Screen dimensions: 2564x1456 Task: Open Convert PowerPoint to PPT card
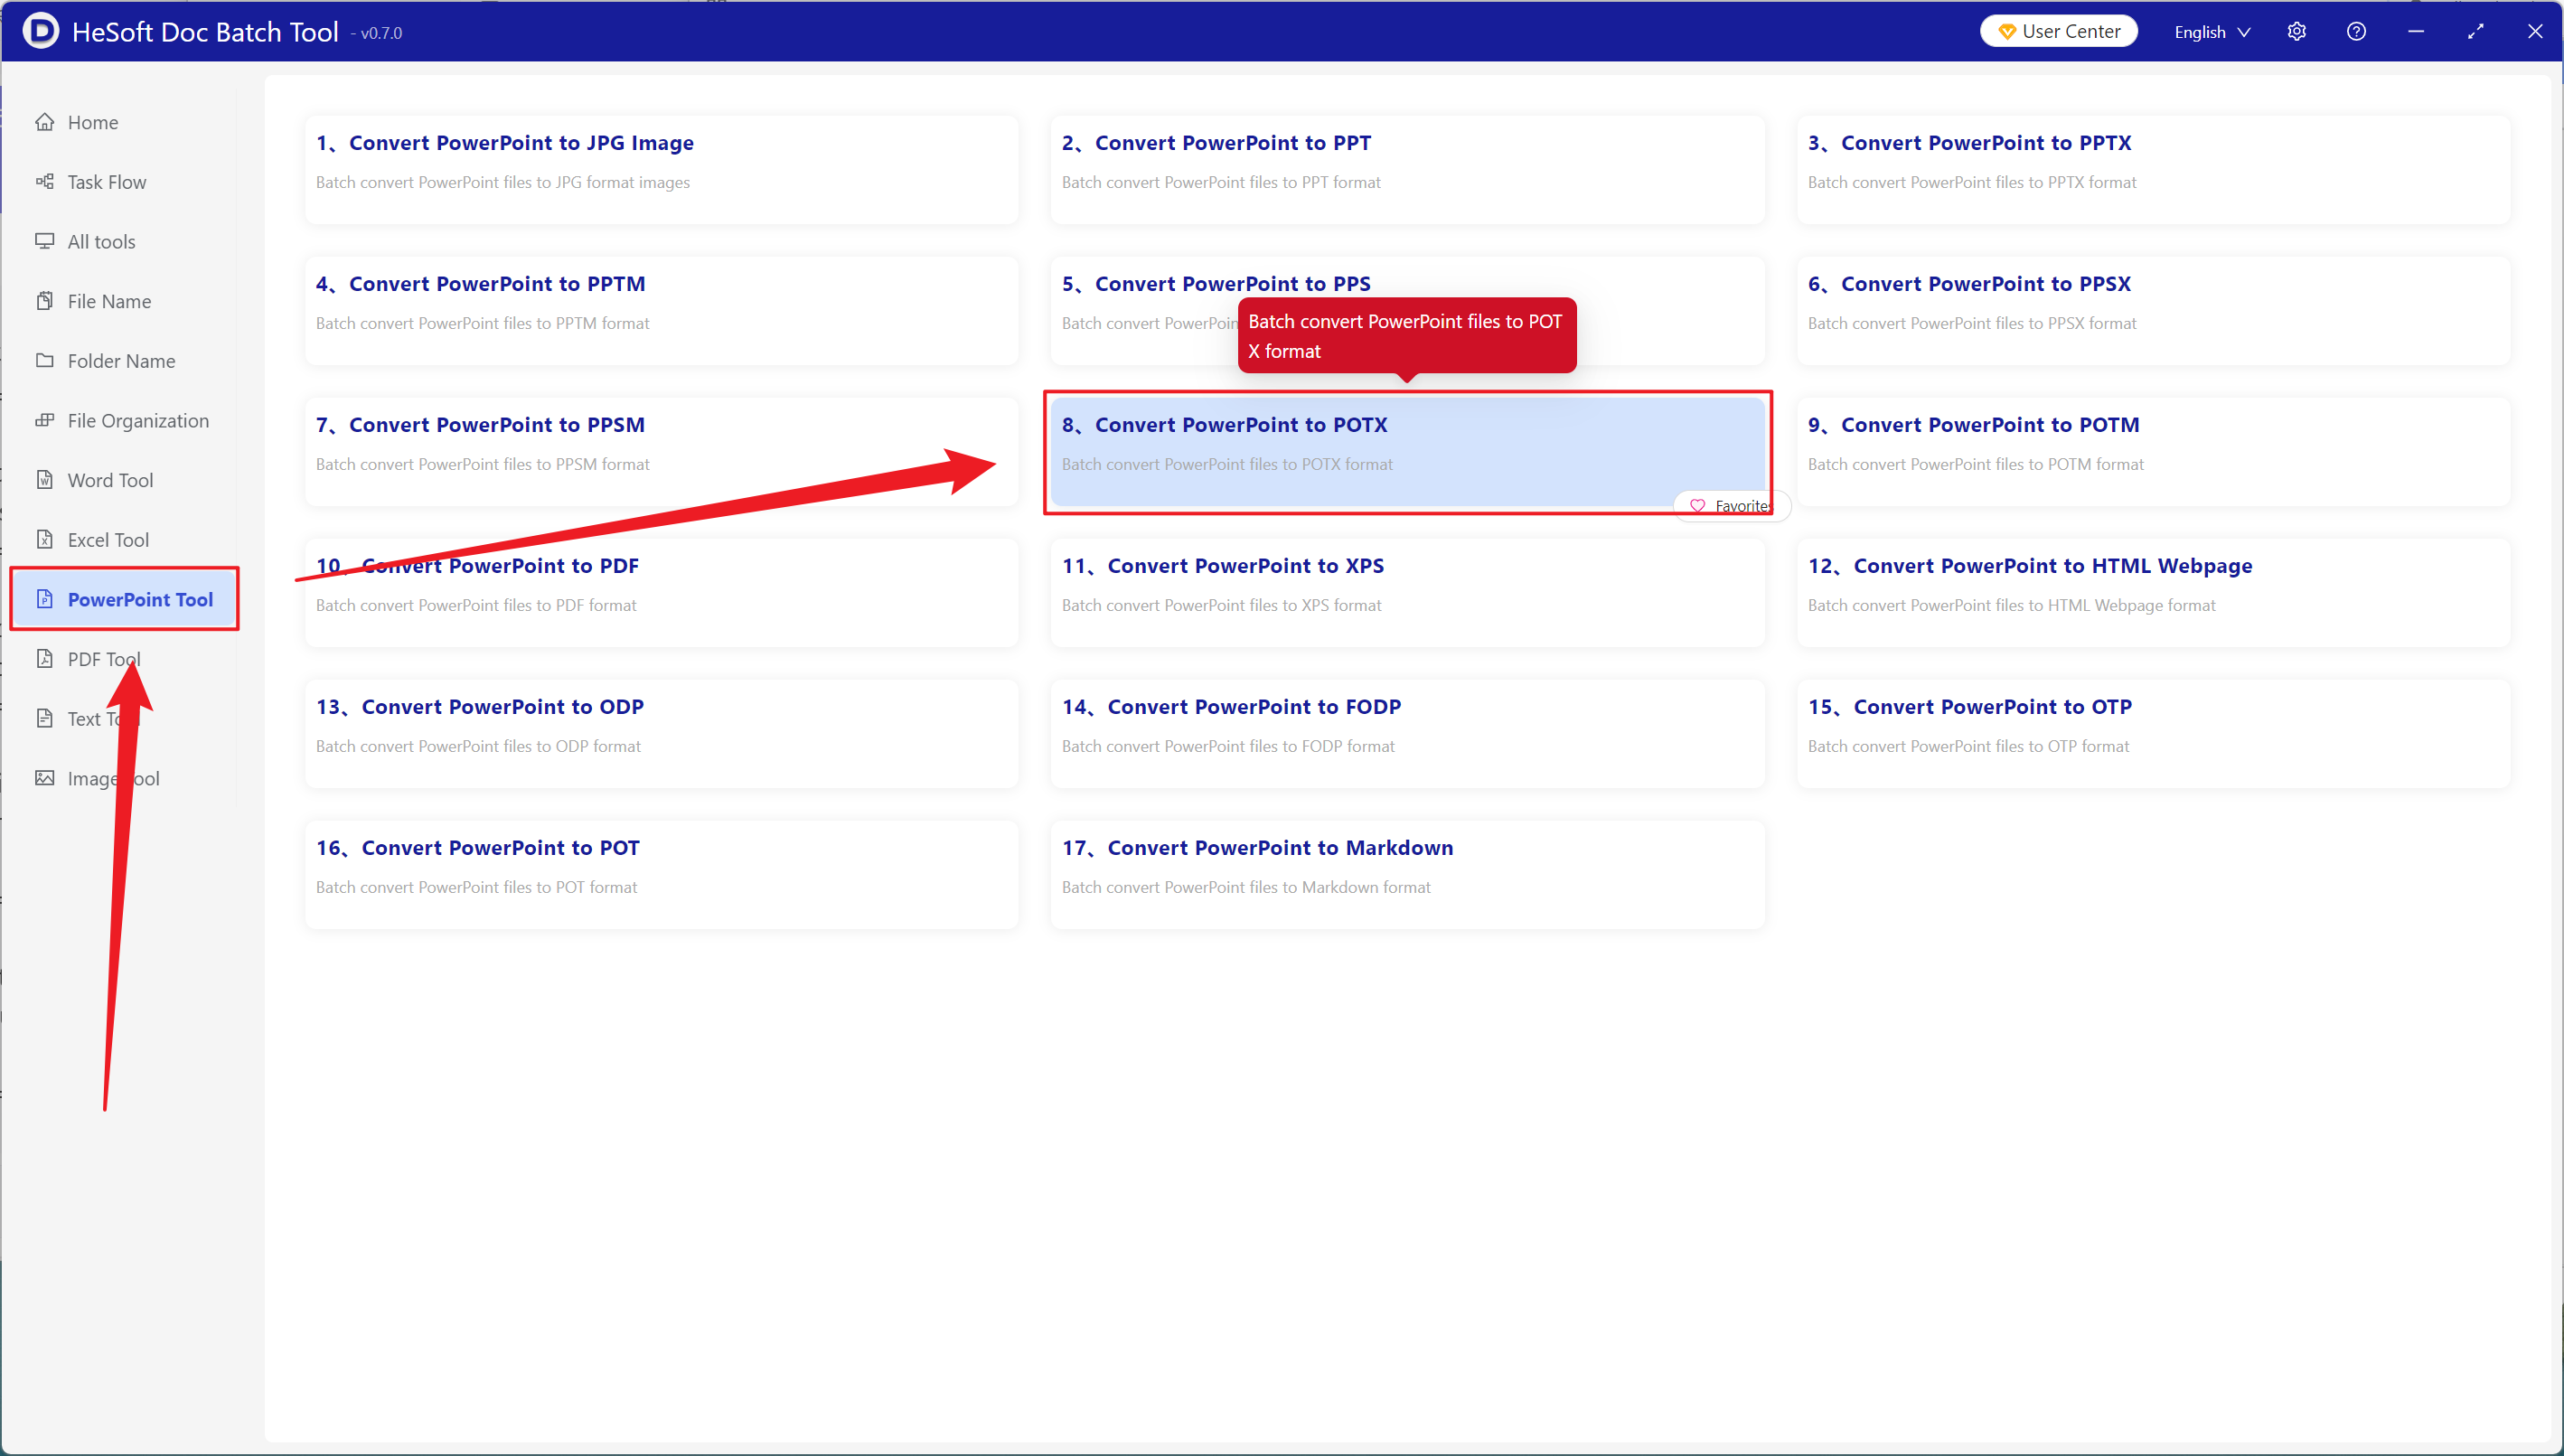[x=1407, y=169]
